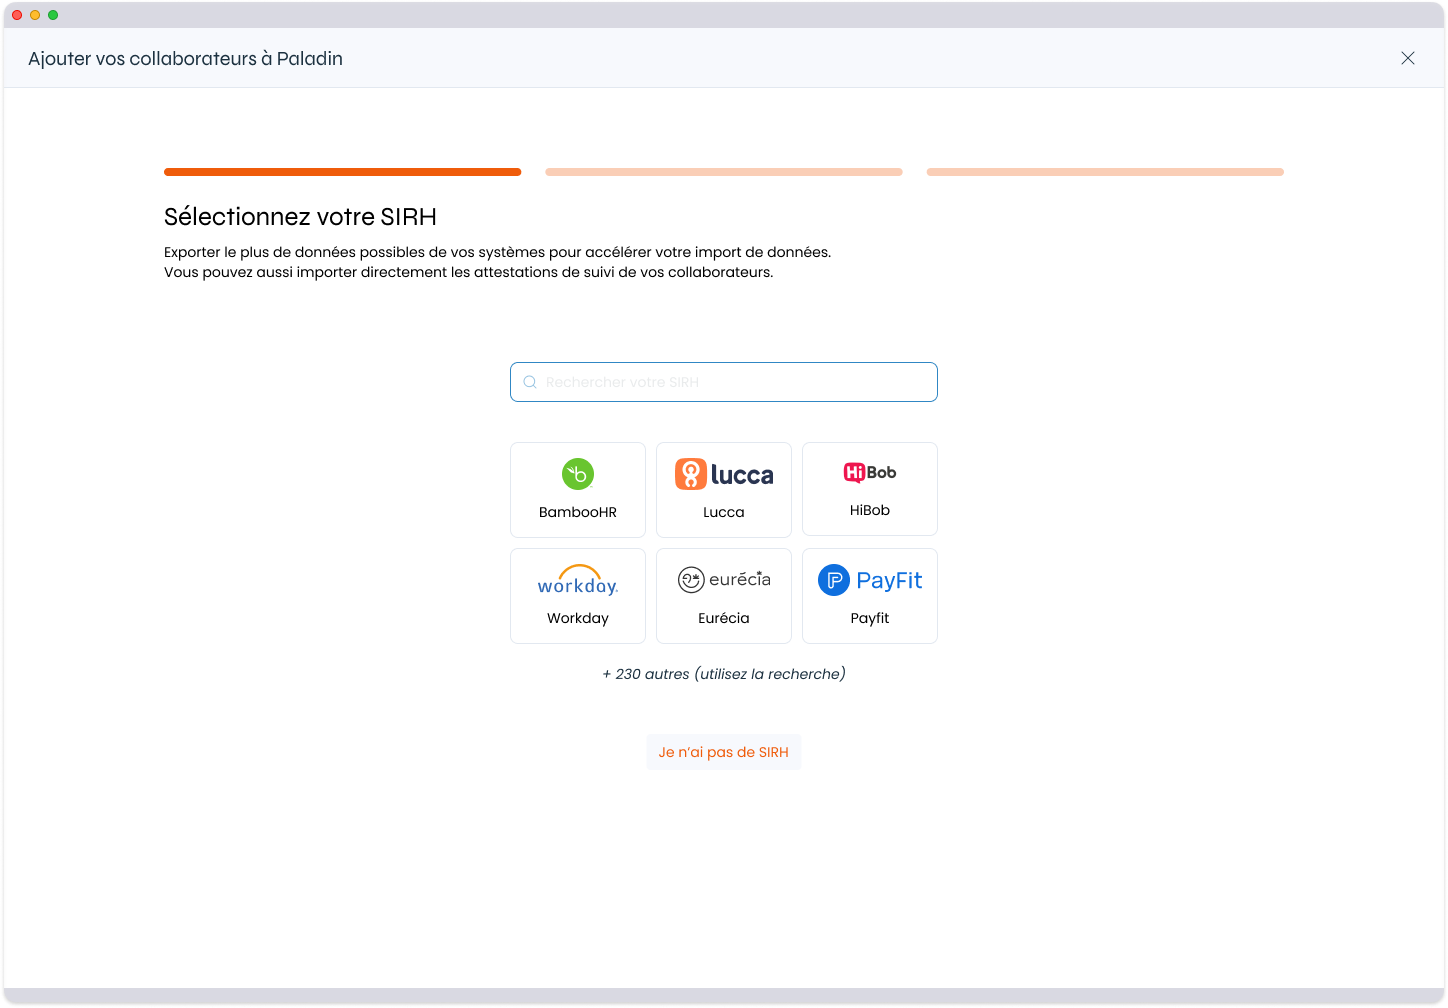Pick the HiBob pink logo
1448x1008 pixels.
point(869,472)
